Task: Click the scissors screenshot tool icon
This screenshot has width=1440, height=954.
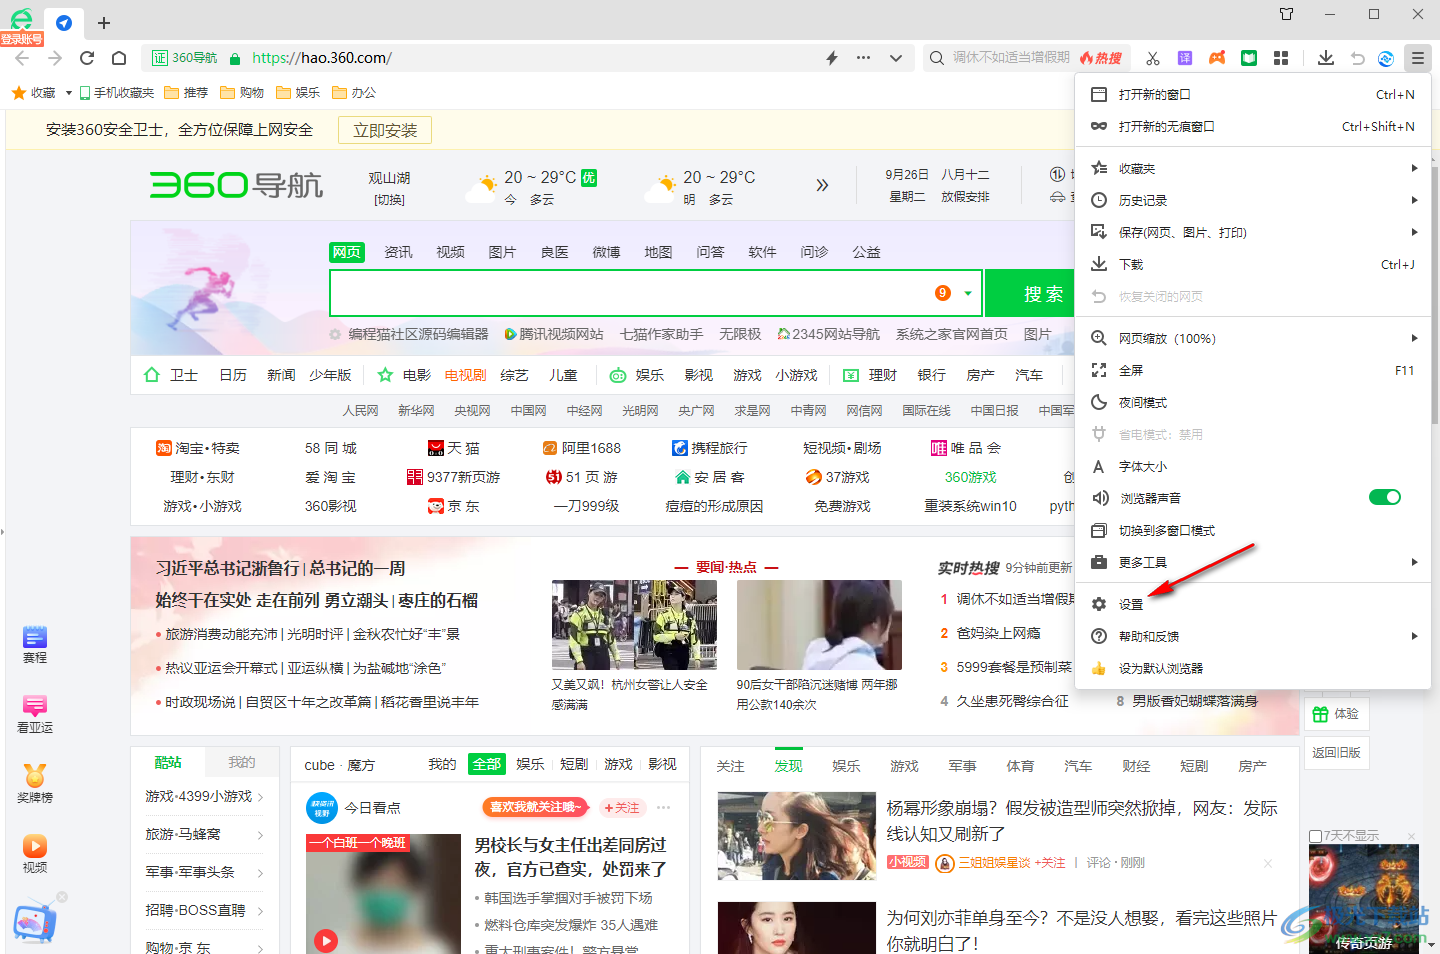Action: (x=1153, y=58)
